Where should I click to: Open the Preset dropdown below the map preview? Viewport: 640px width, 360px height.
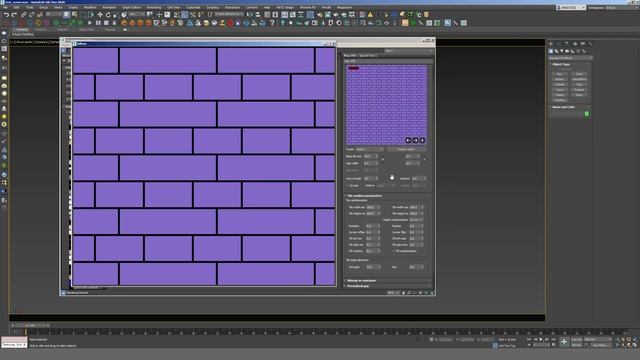click(x=369, y=149)
